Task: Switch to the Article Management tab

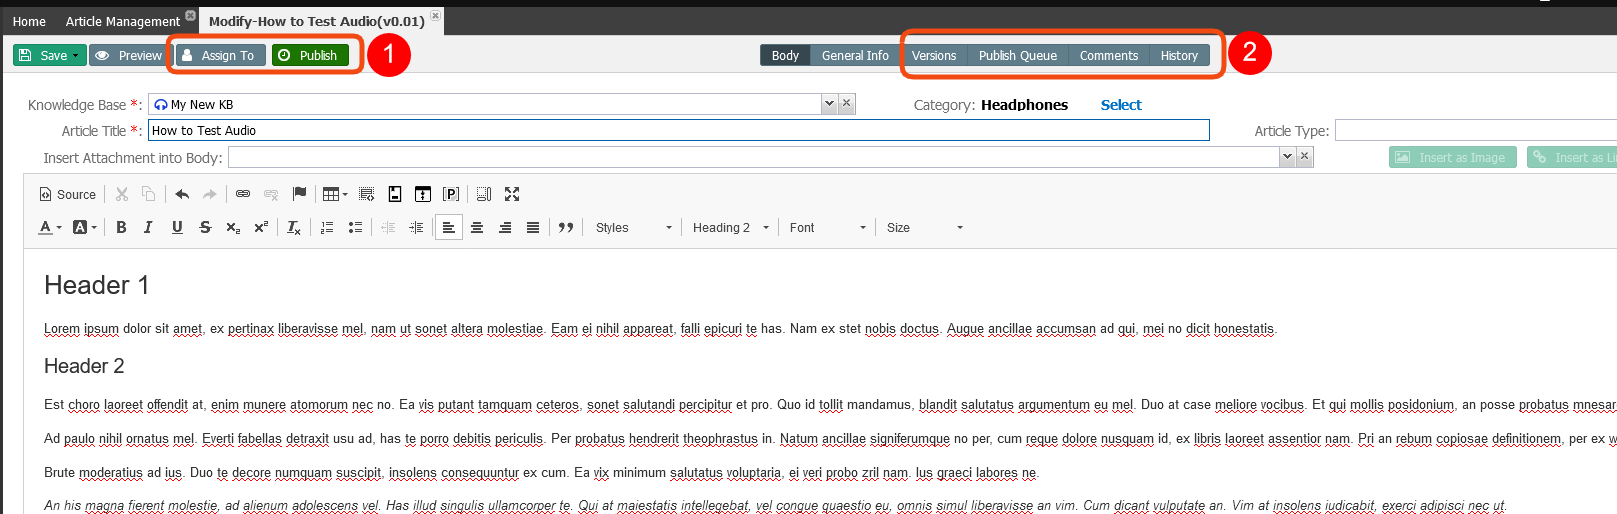Action: [x=123, y=21]
